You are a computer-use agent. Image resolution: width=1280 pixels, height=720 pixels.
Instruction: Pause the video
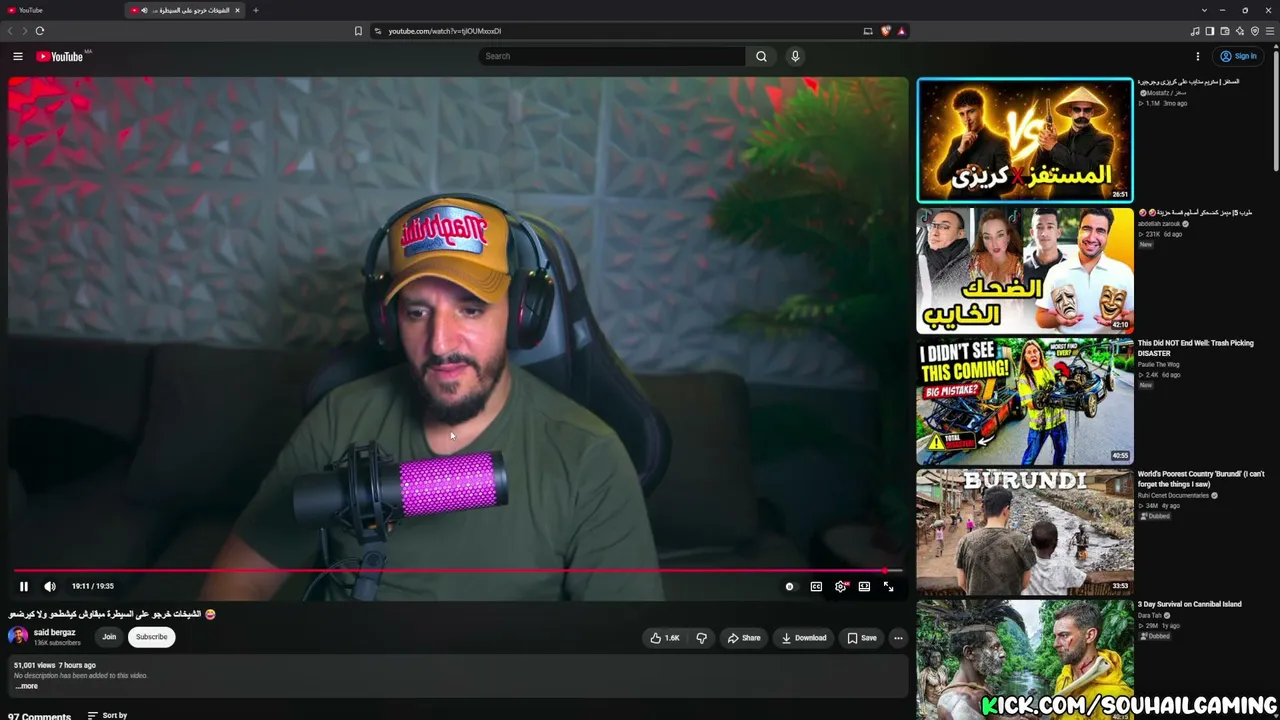tap(24, 586)
